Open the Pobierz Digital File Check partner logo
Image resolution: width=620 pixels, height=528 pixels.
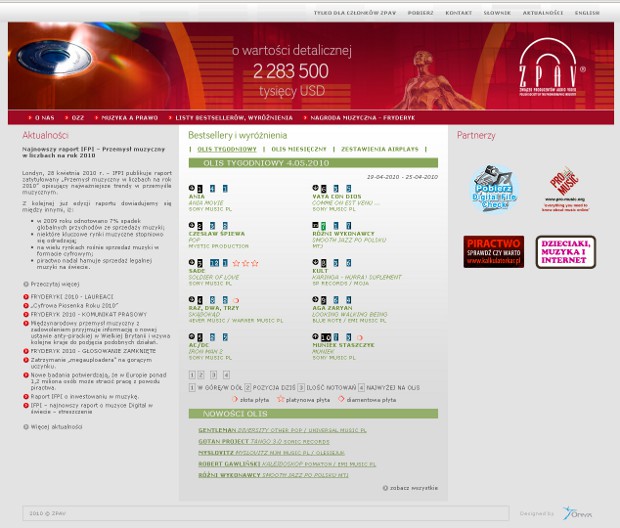coord(494,189)
